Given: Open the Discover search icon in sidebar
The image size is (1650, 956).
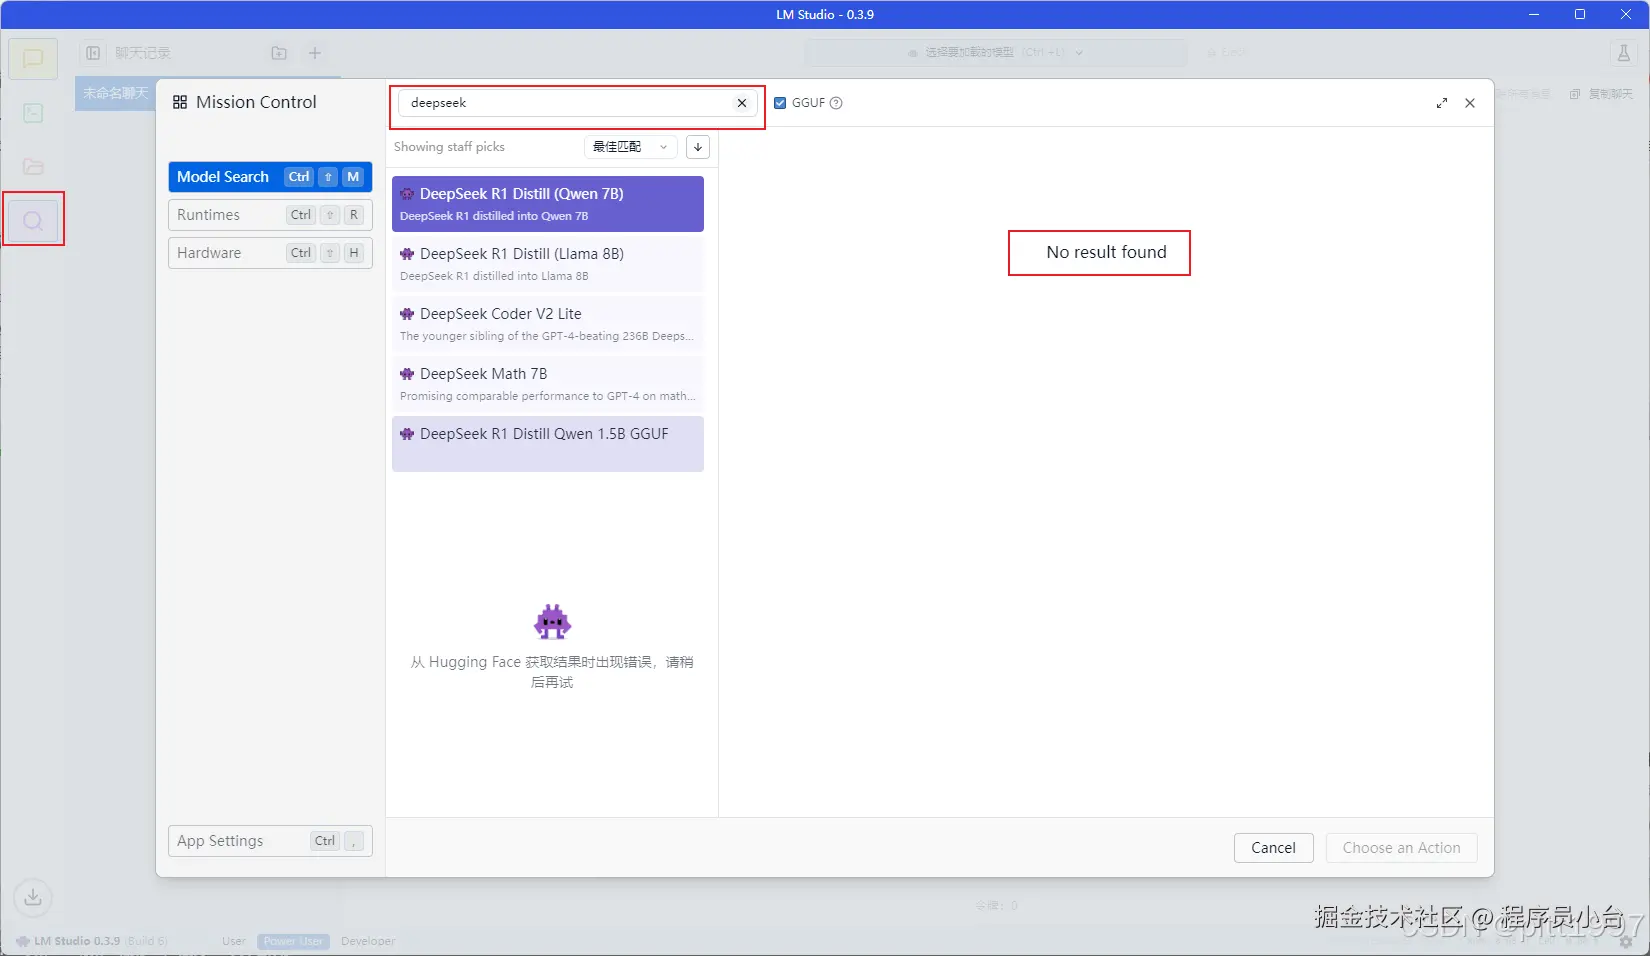Looking at the screenshot, I should point(33,220).
